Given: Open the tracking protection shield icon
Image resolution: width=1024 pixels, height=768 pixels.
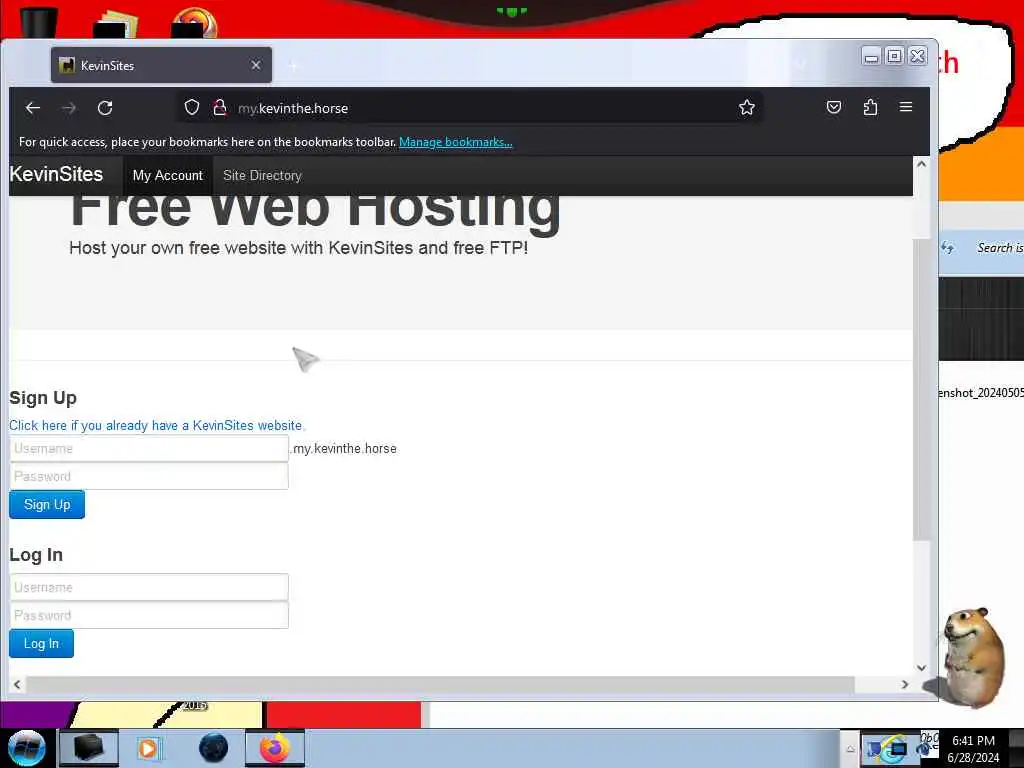Looking at the screenshot, I should [x=191, y=107].
